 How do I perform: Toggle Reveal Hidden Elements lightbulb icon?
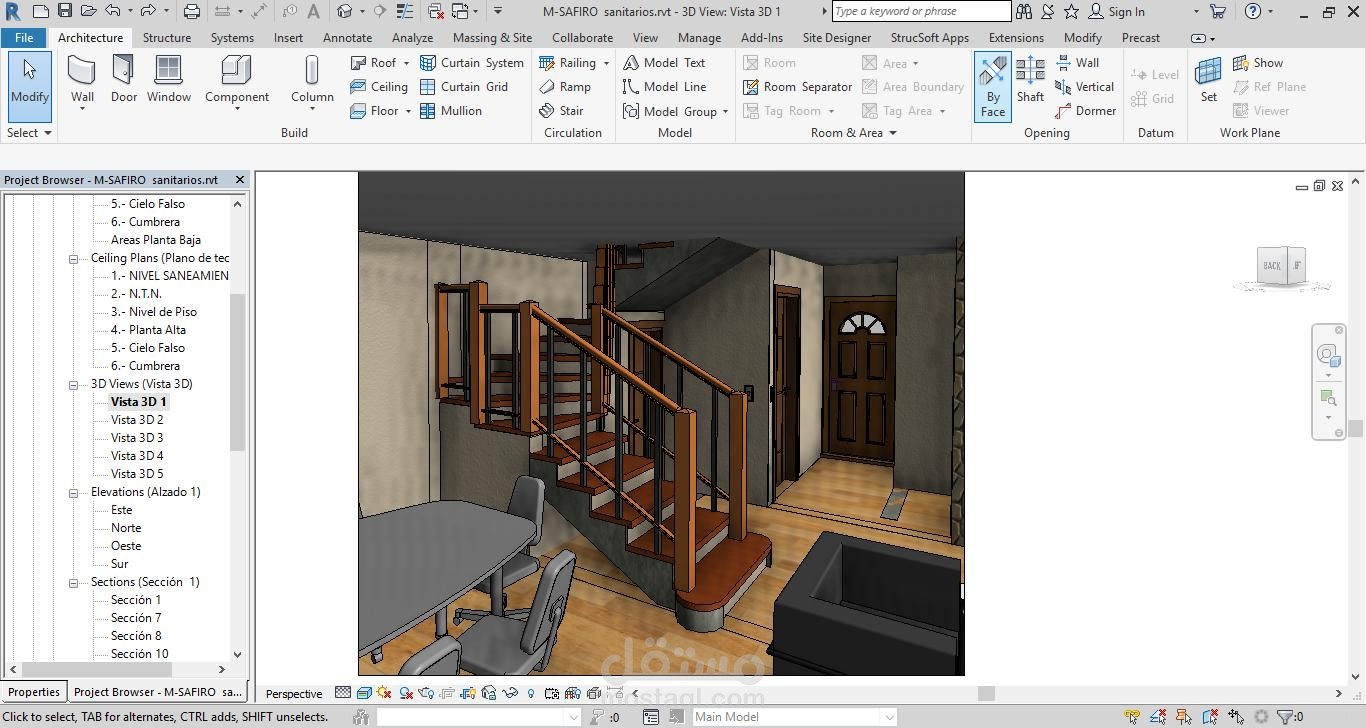(x=530, y=693)
